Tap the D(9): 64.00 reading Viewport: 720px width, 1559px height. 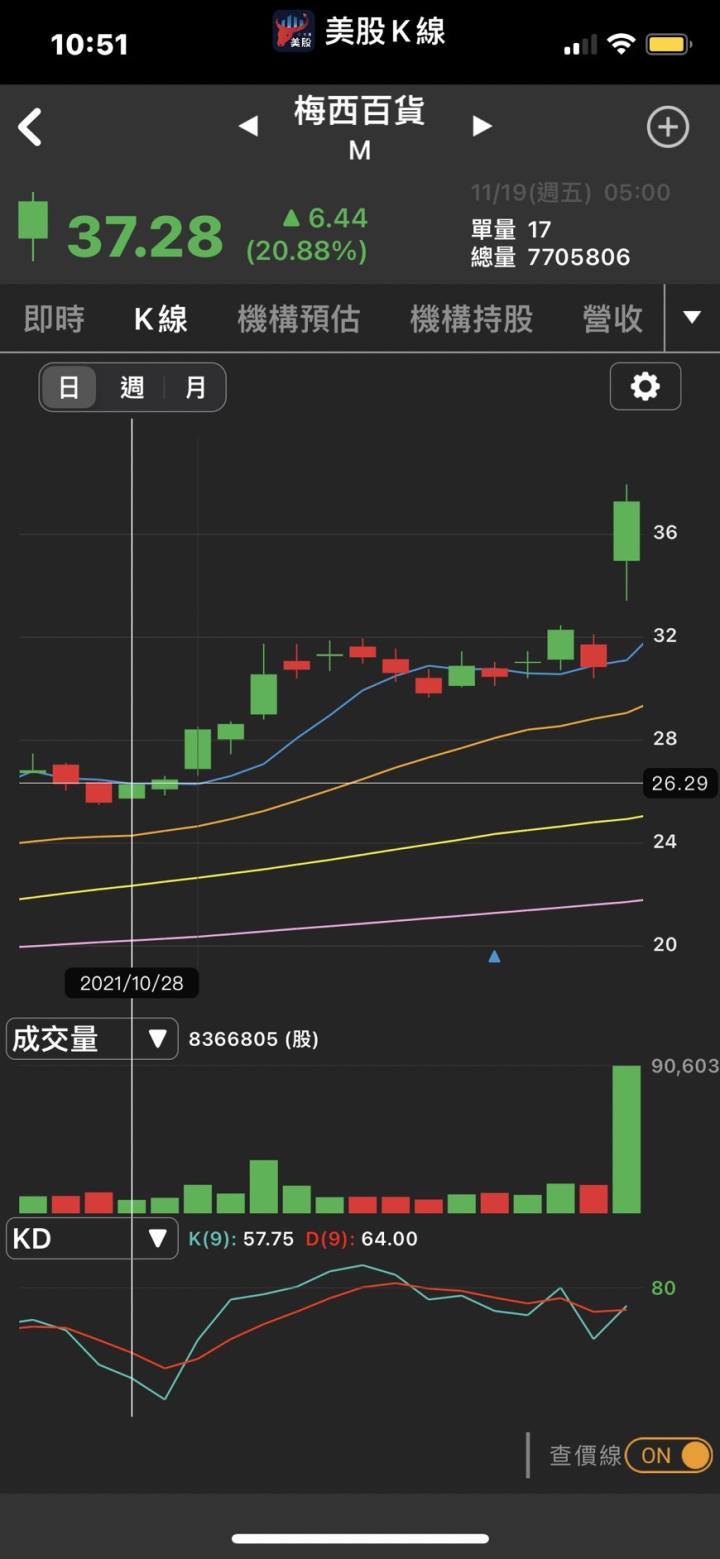(x=362, y=1239)
